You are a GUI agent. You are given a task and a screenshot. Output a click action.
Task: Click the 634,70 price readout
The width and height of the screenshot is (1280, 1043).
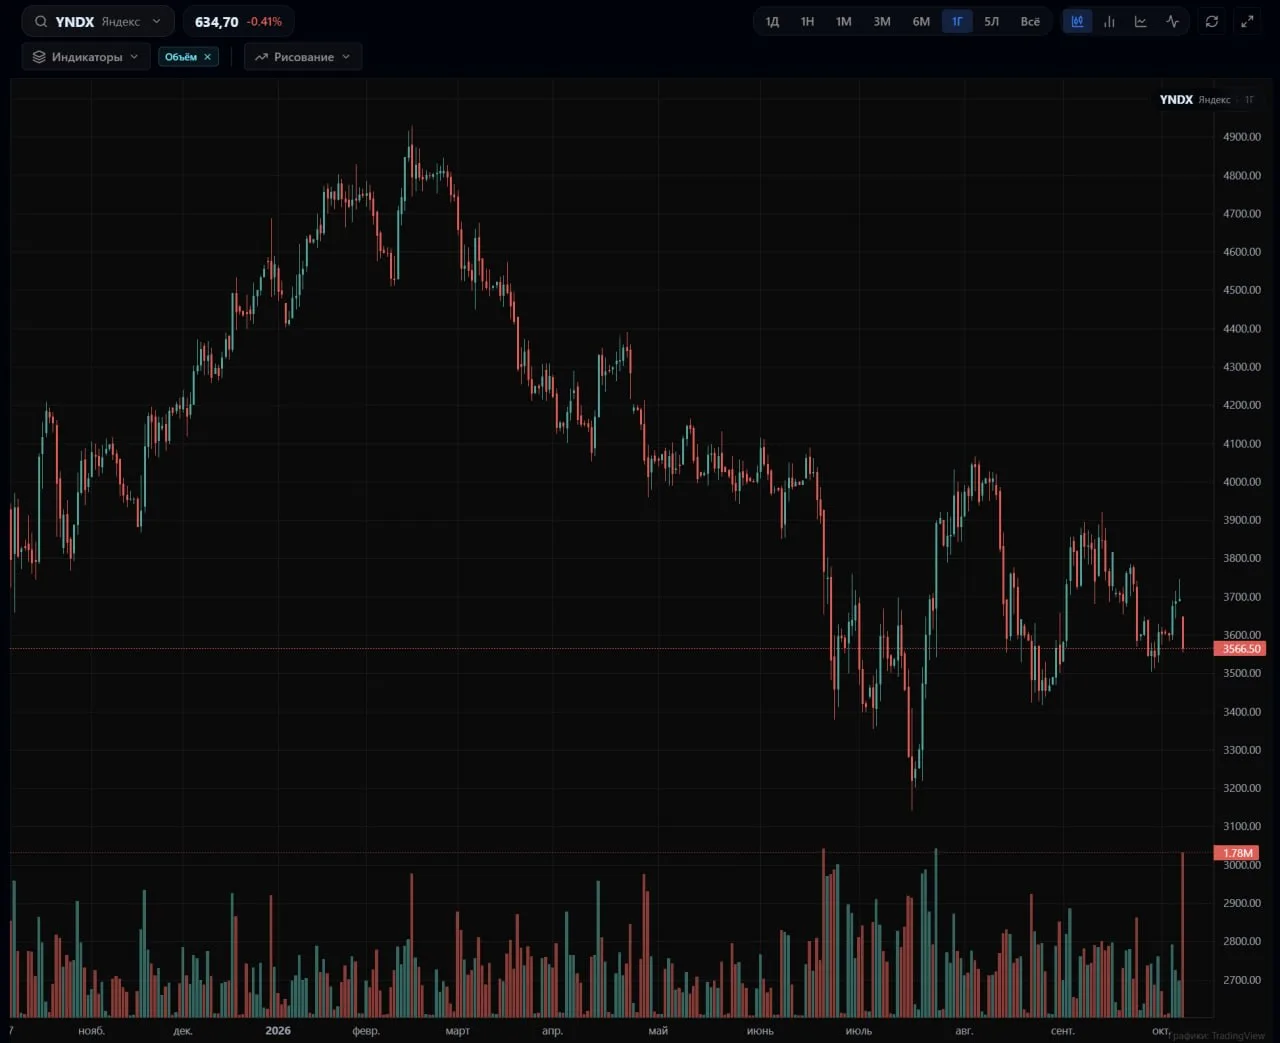coord(217,21)
